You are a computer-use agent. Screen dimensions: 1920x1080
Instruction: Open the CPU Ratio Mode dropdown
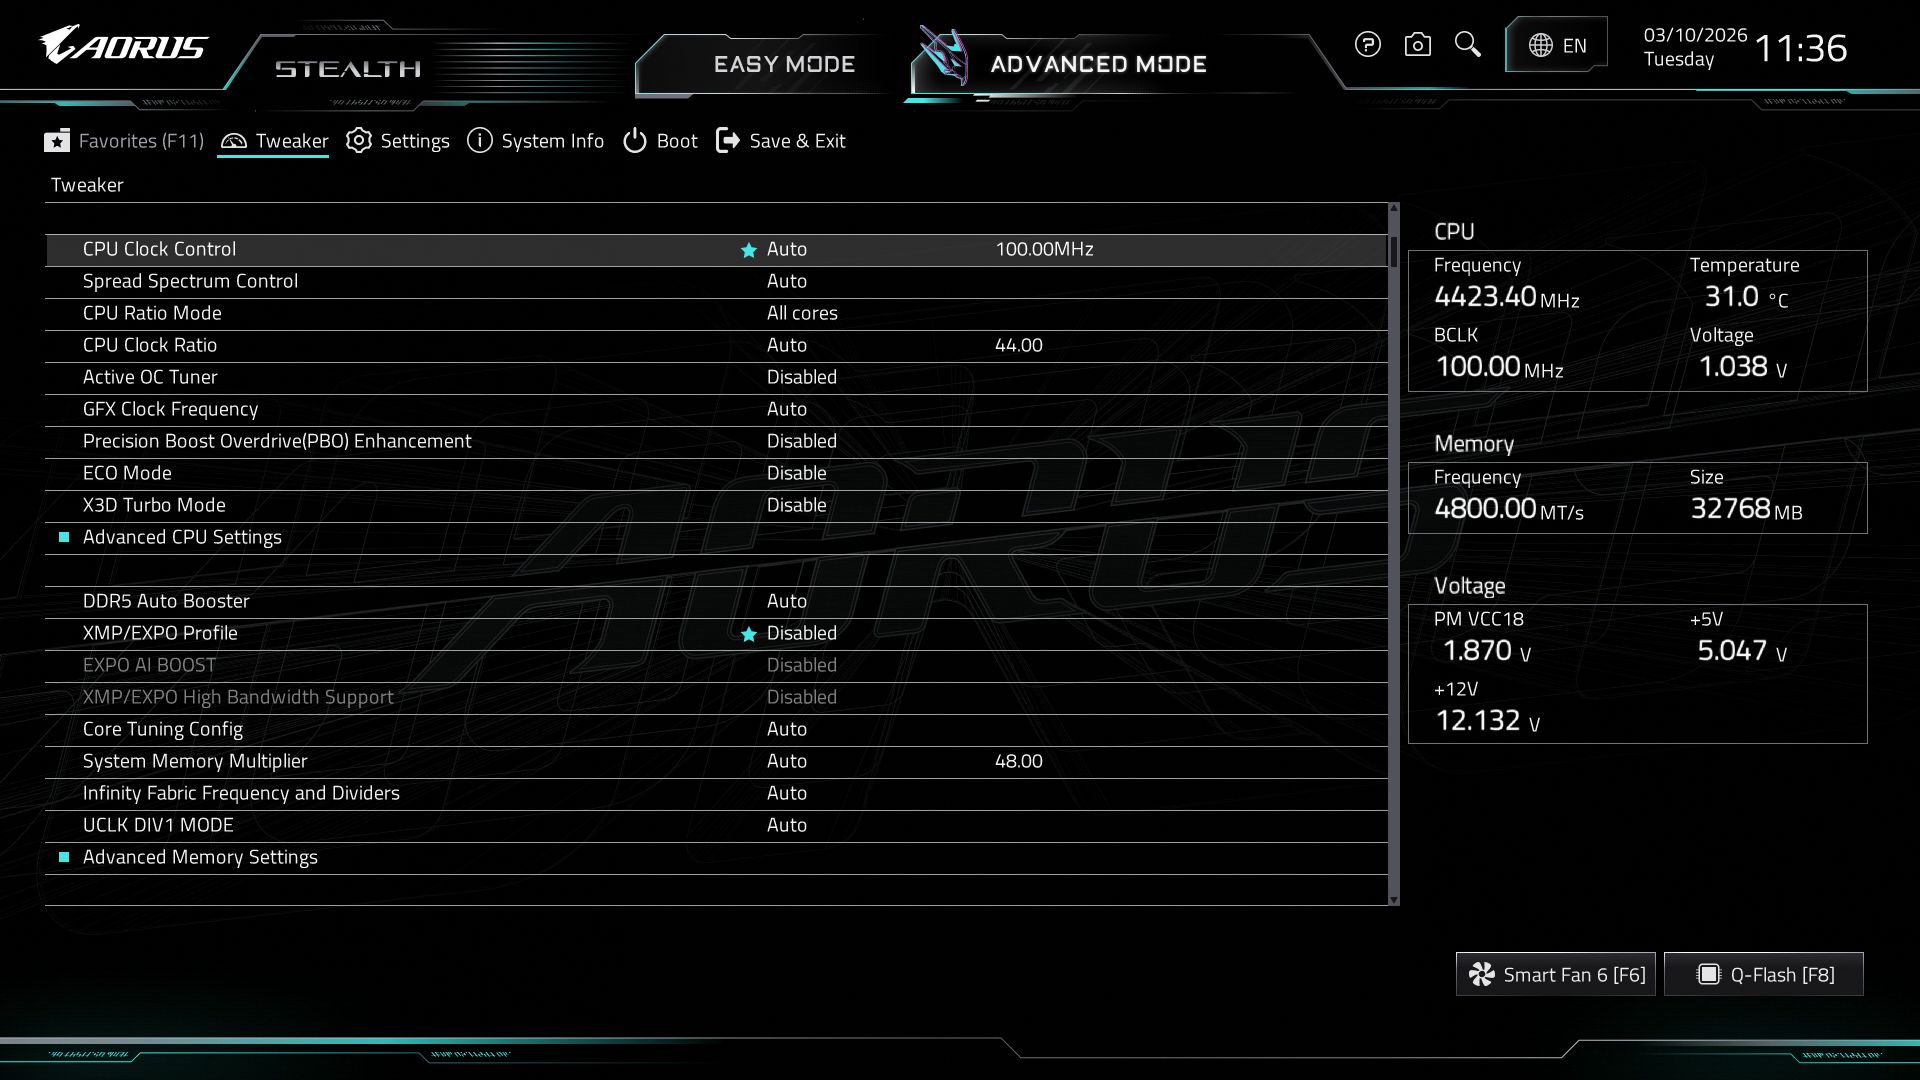(x=800, y=313)
